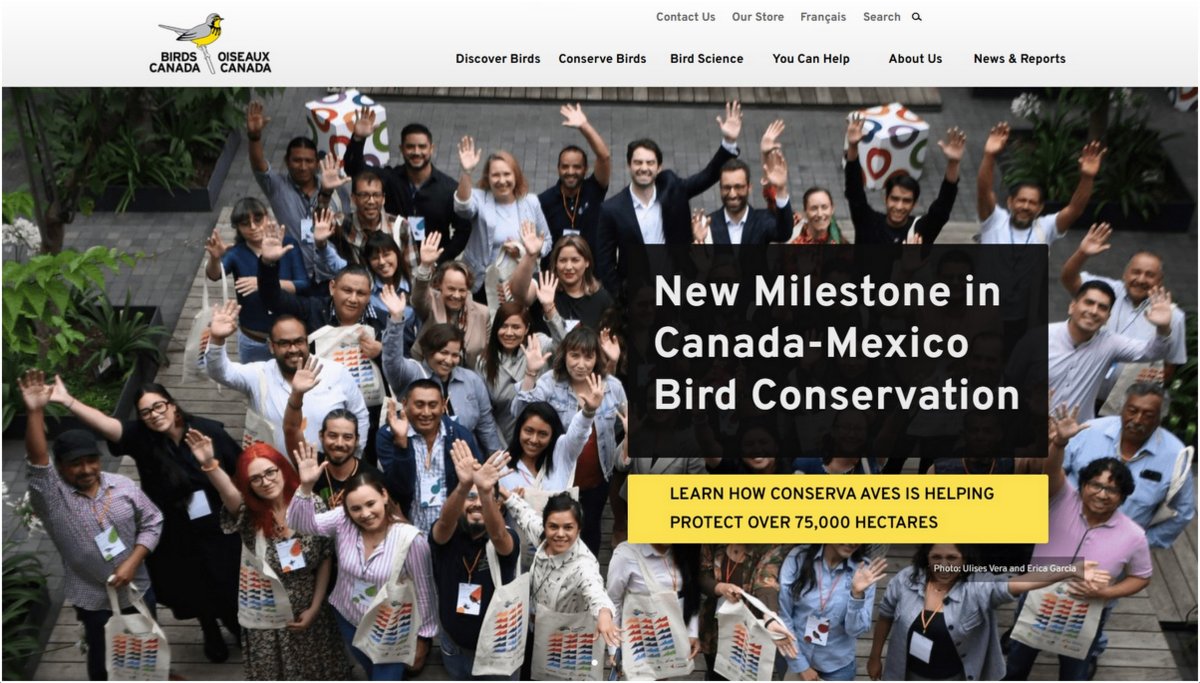
Task: Open the Bird Science menu
Action: point(706,59)
